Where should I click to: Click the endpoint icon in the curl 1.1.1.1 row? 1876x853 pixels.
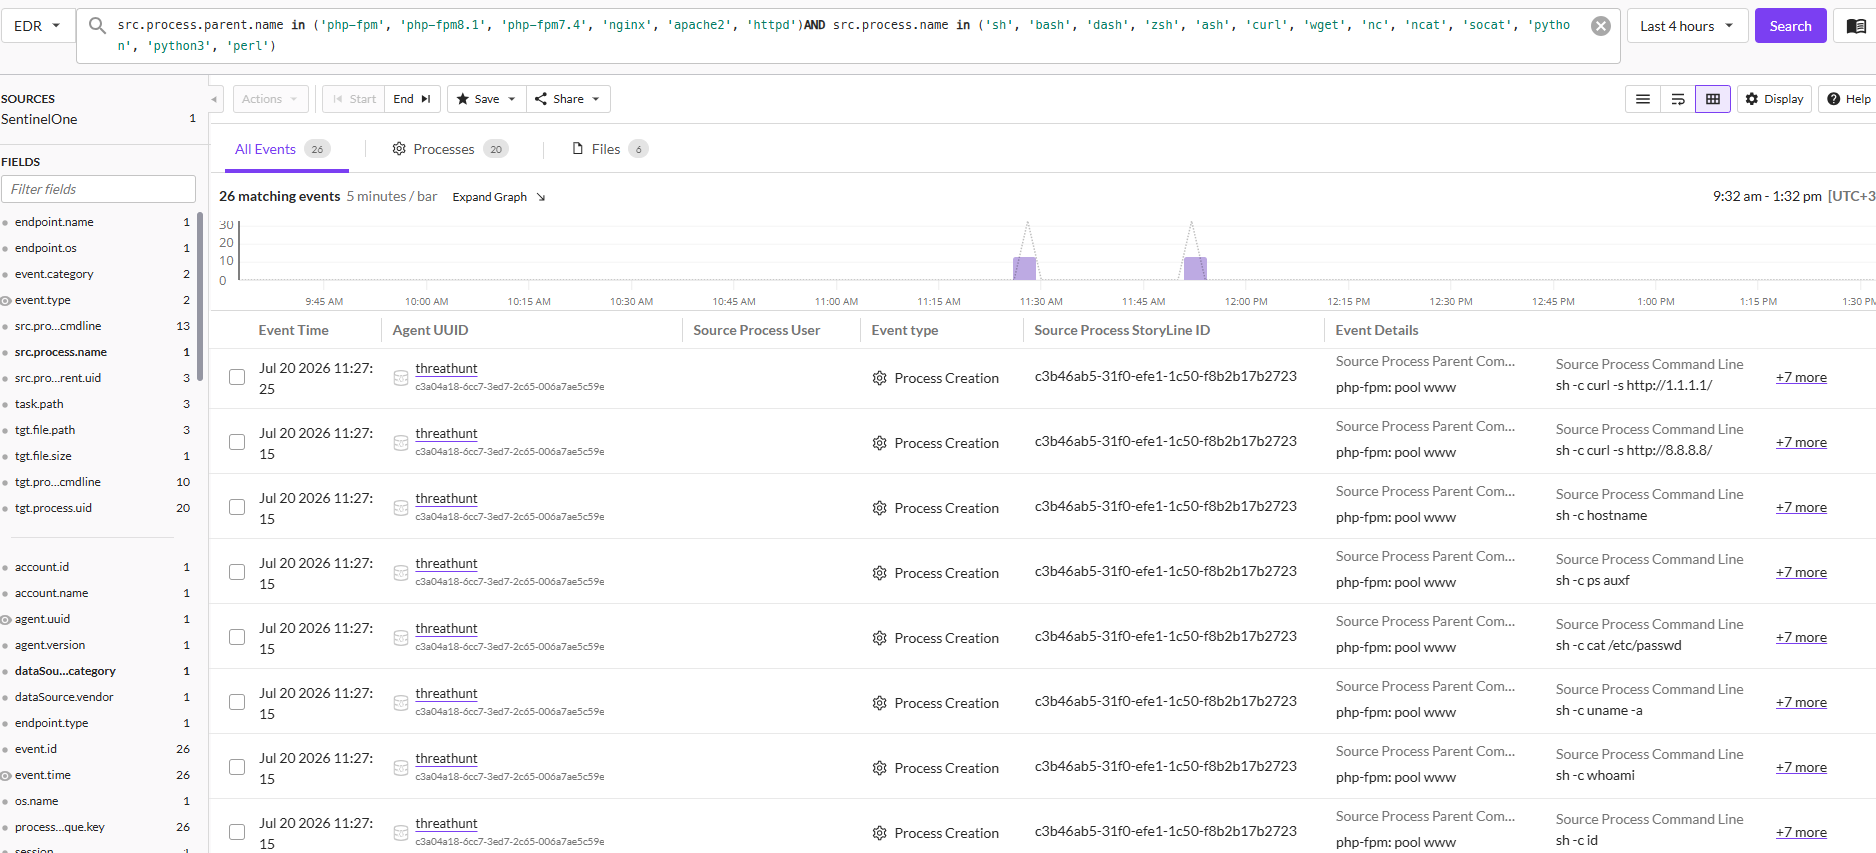400,378
